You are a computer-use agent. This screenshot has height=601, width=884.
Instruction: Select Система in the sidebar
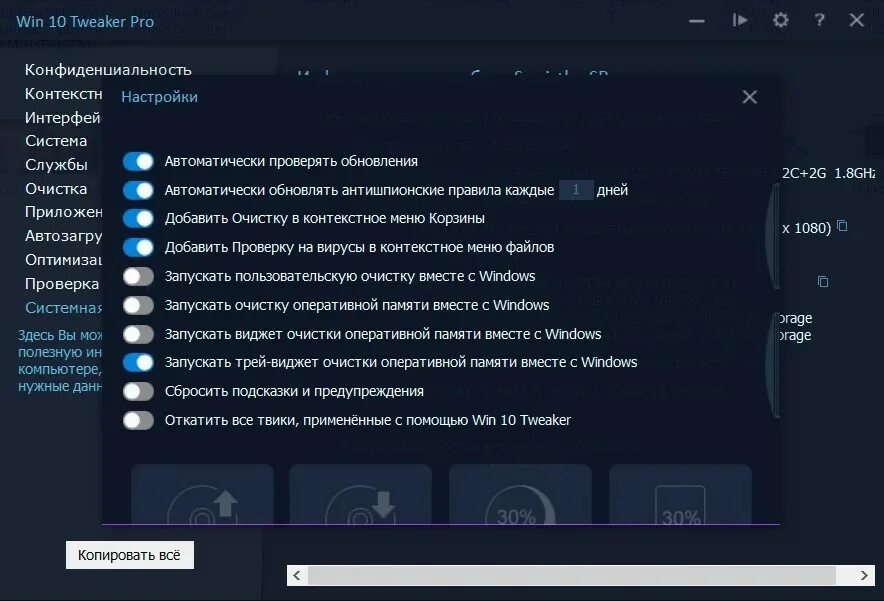tap(56, 141)
